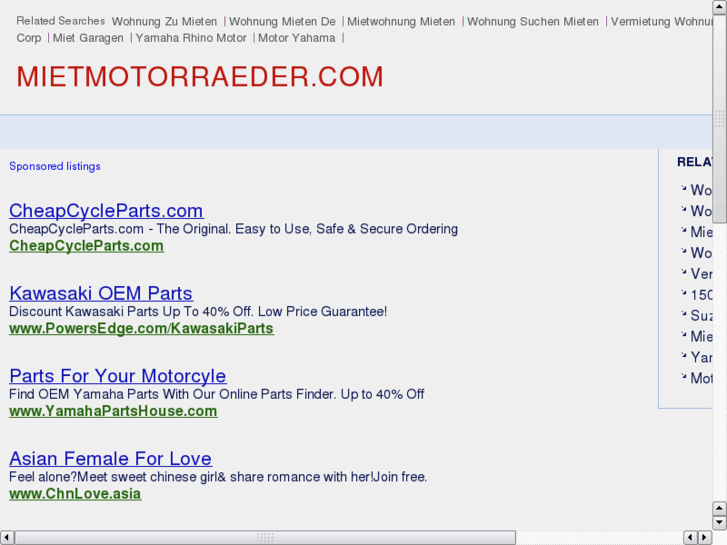Click the 'Corp' related search link

29,38
